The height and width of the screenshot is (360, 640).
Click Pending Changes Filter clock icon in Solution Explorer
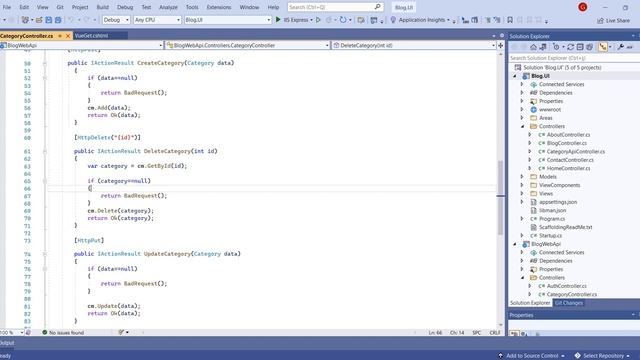tap(556, 47)
